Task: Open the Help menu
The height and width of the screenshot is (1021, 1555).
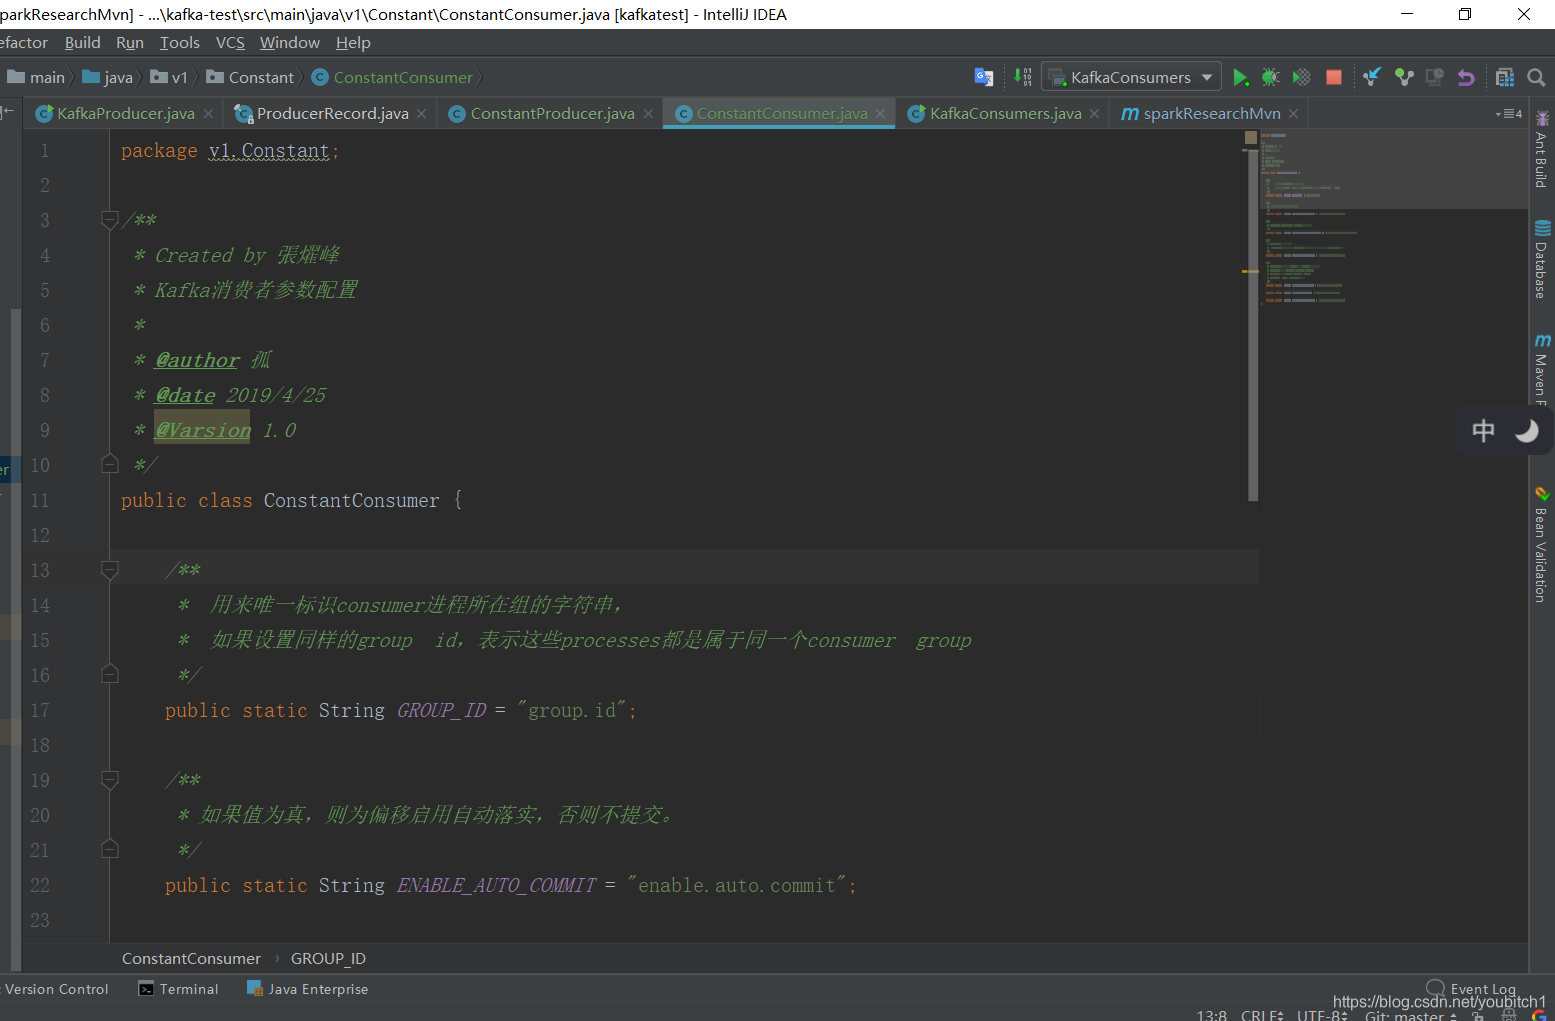Action: pyautogui.click(x=353, y=42)
